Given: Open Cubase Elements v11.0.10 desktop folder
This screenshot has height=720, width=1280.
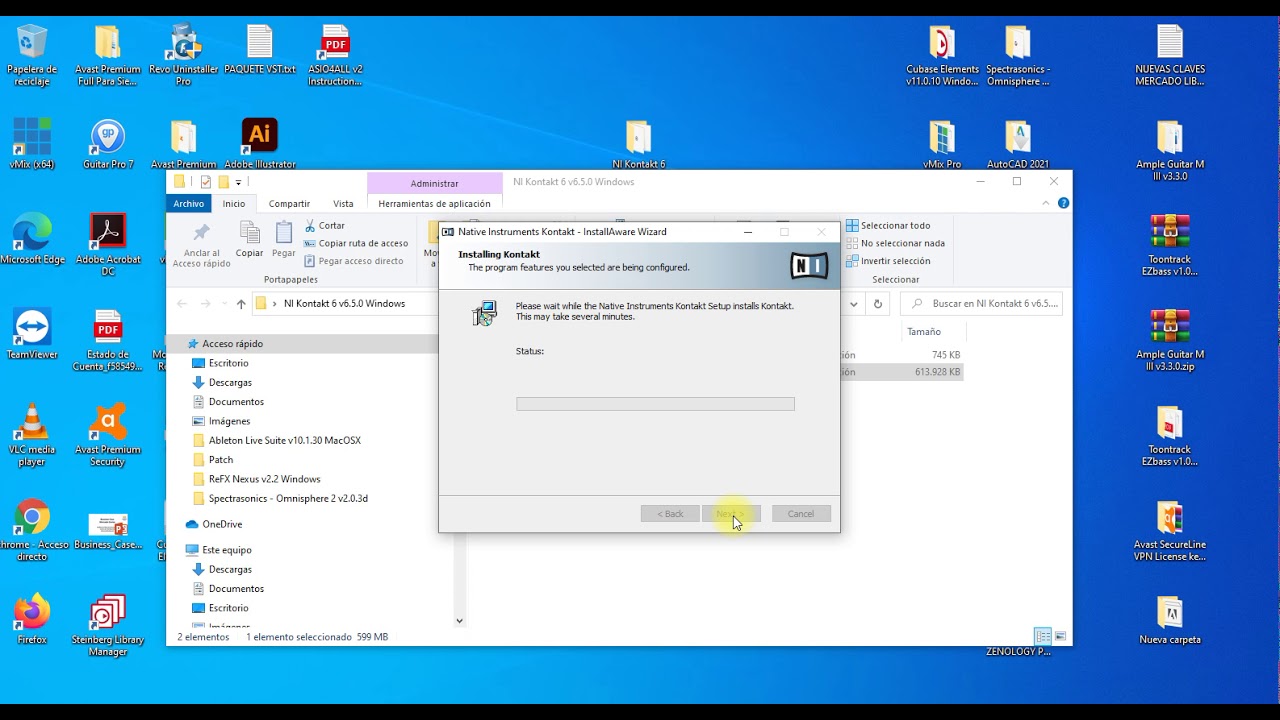Looking at the screenshot, I should pyautogui.click(x=942, y=55).
